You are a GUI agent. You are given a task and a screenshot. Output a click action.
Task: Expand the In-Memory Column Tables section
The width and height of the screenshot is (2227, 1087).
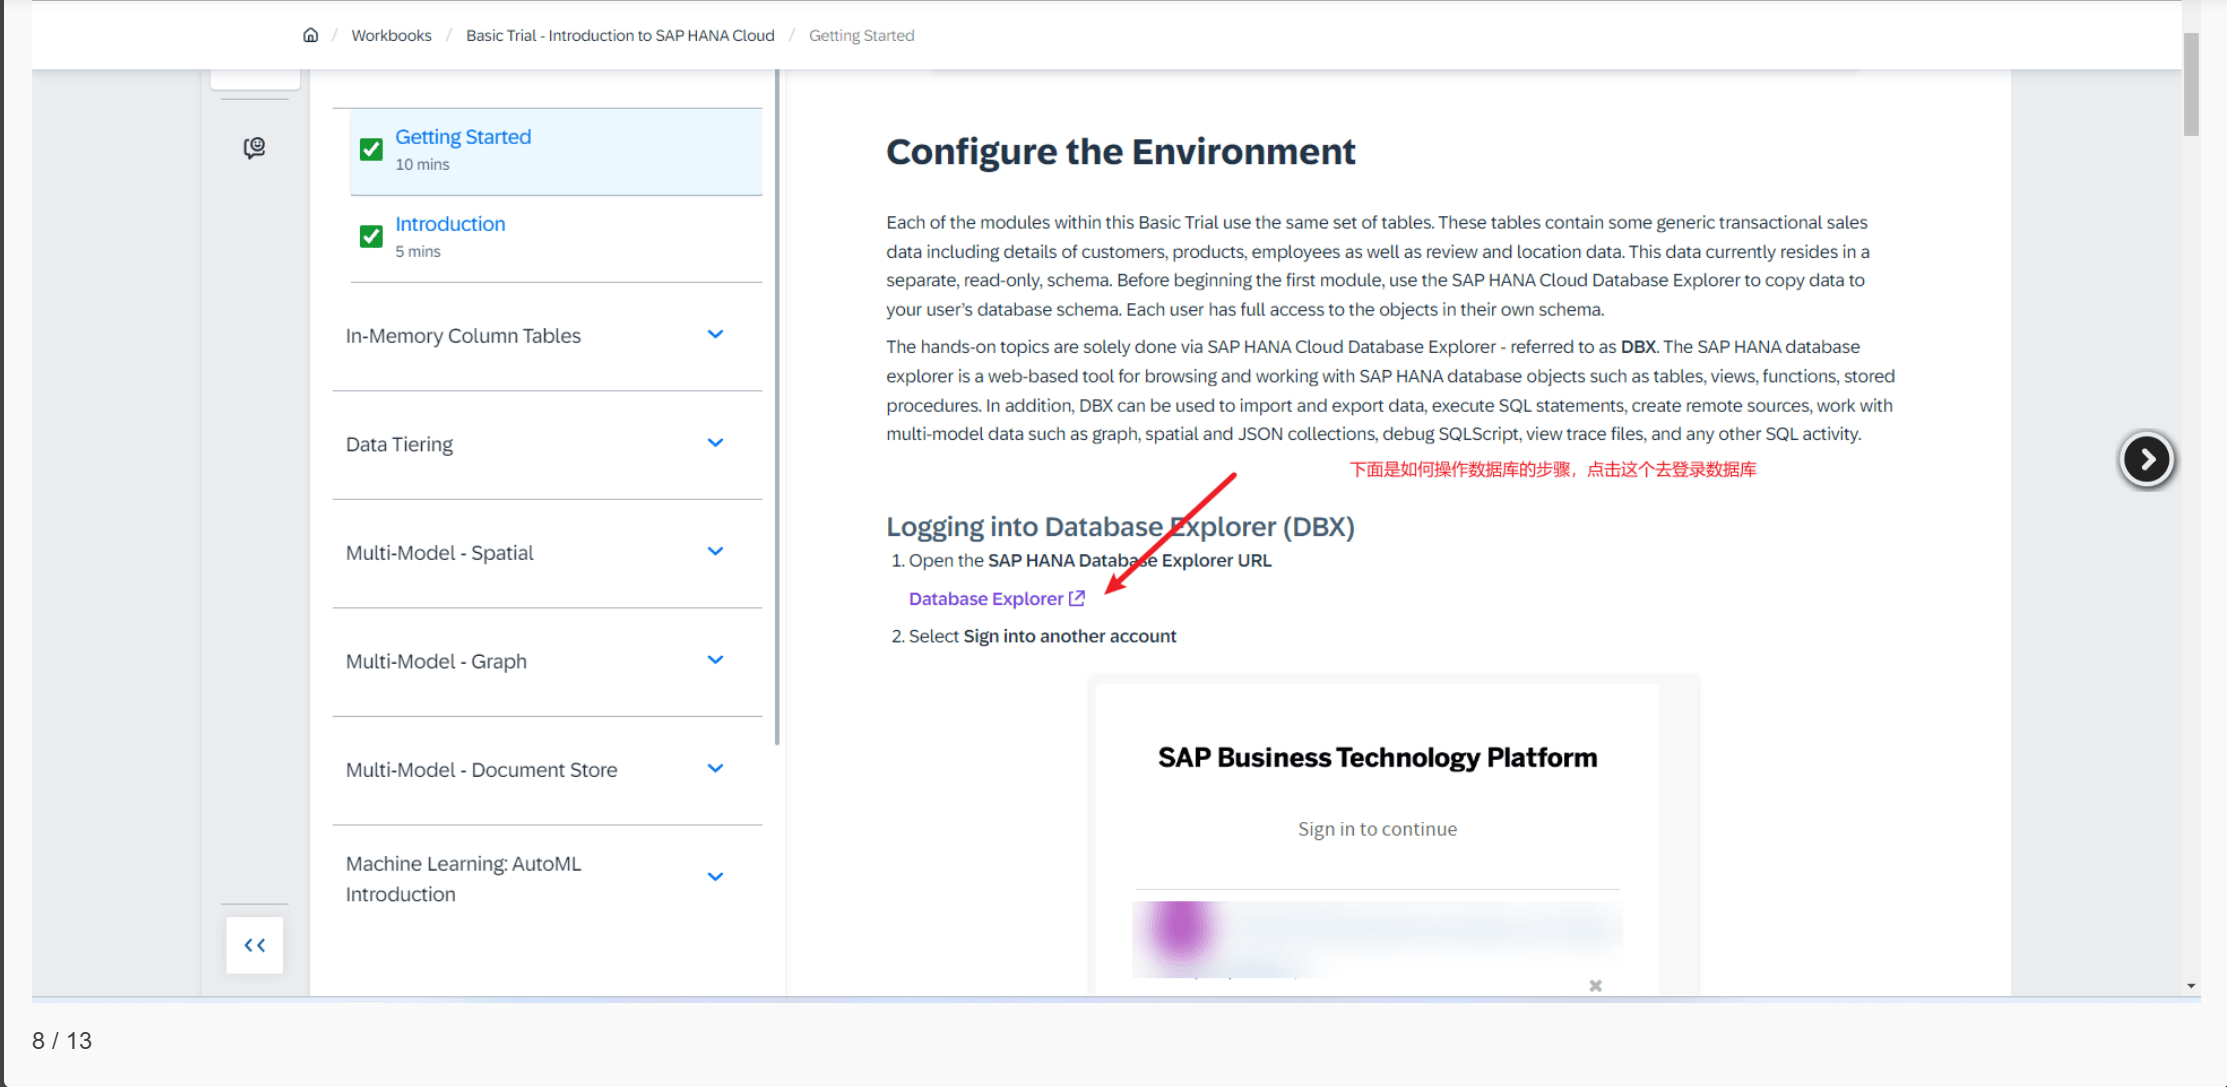point(715,335)
